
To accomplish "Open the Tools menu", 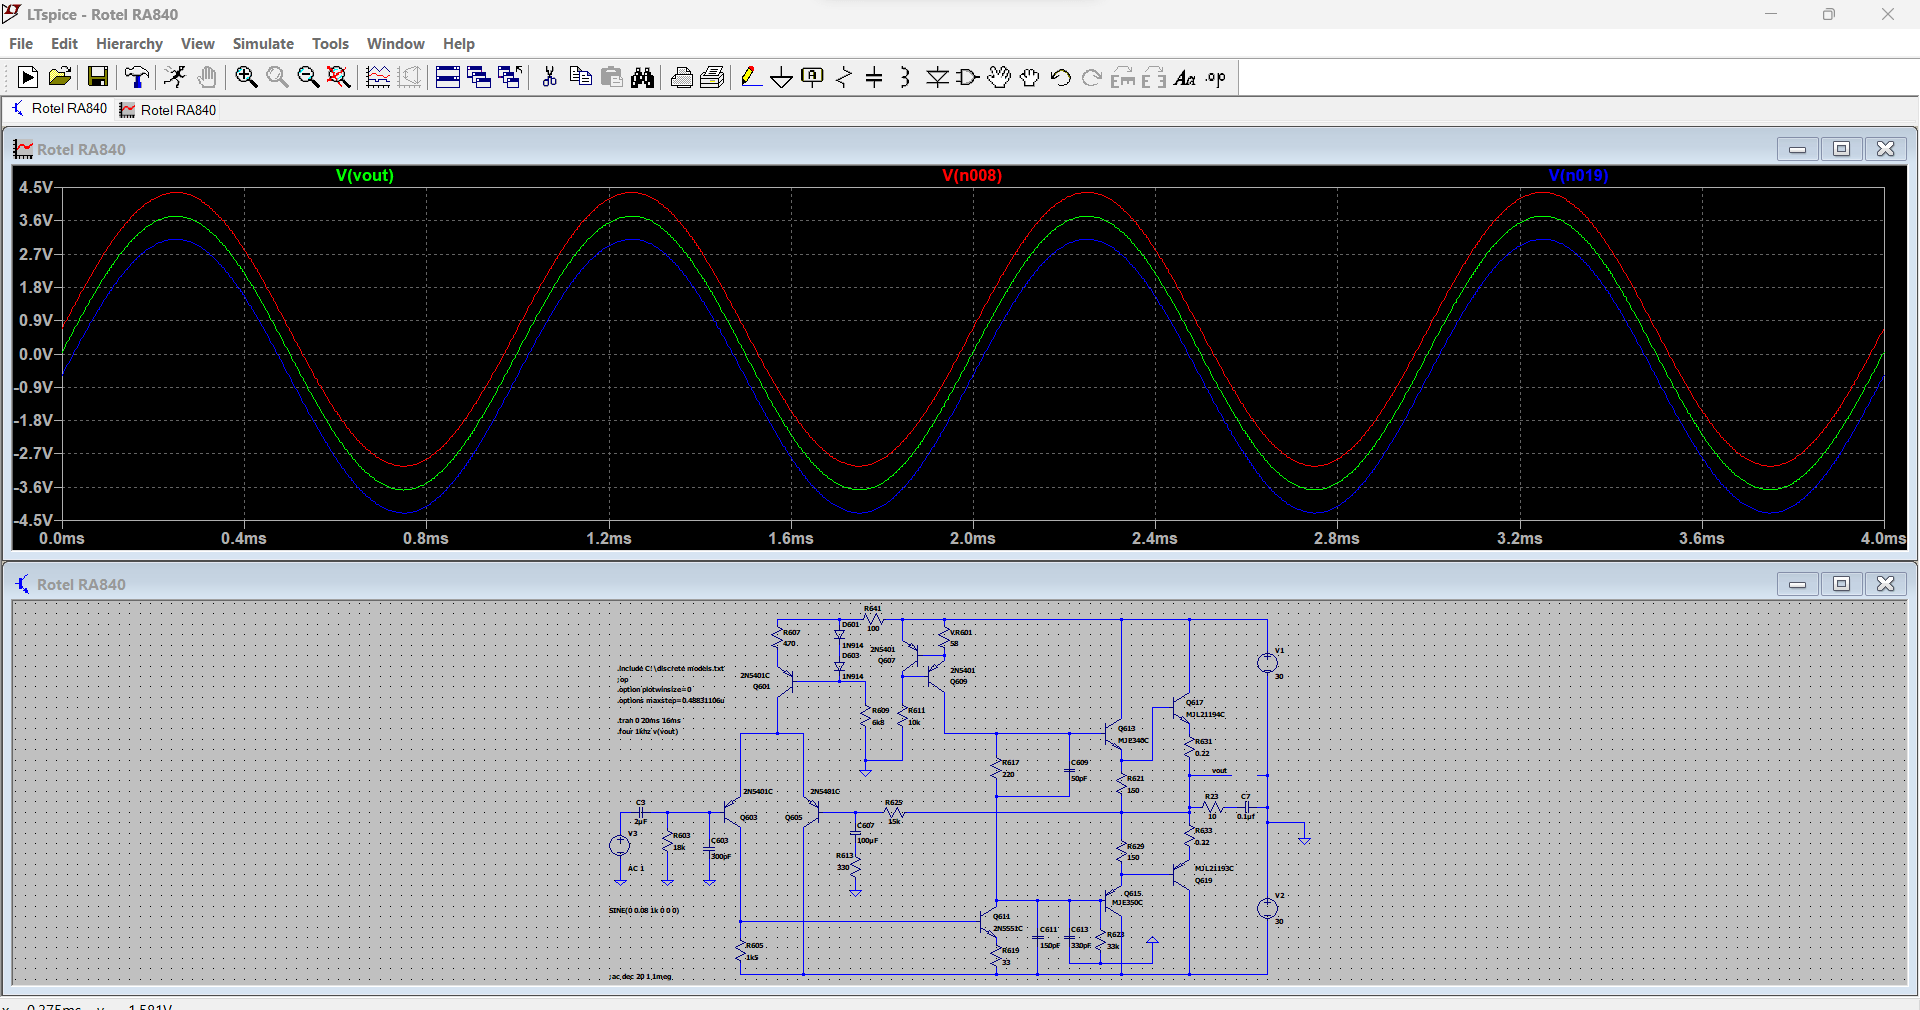I will point(330,44).
